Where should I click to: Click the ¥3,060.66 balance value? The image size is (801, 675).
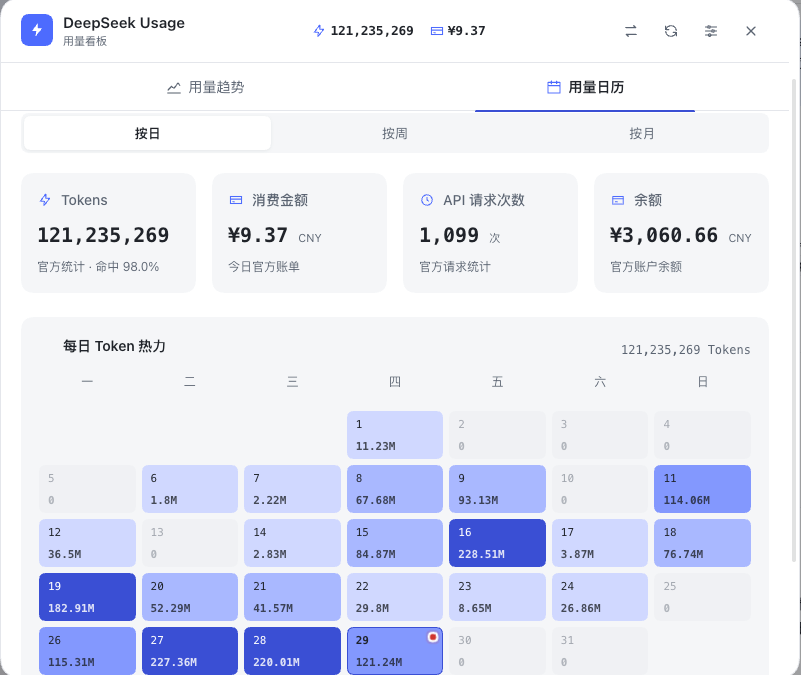[664, 235]
